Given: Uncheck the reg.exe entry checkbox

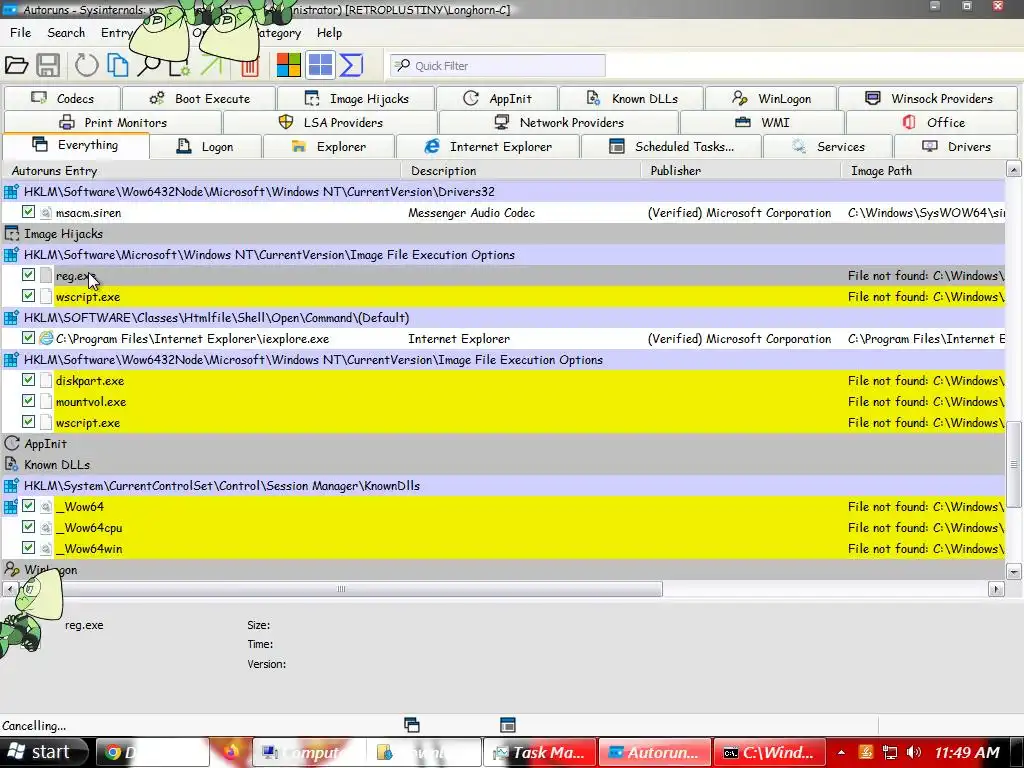Looking at the screenshot, I should [28, 275].
